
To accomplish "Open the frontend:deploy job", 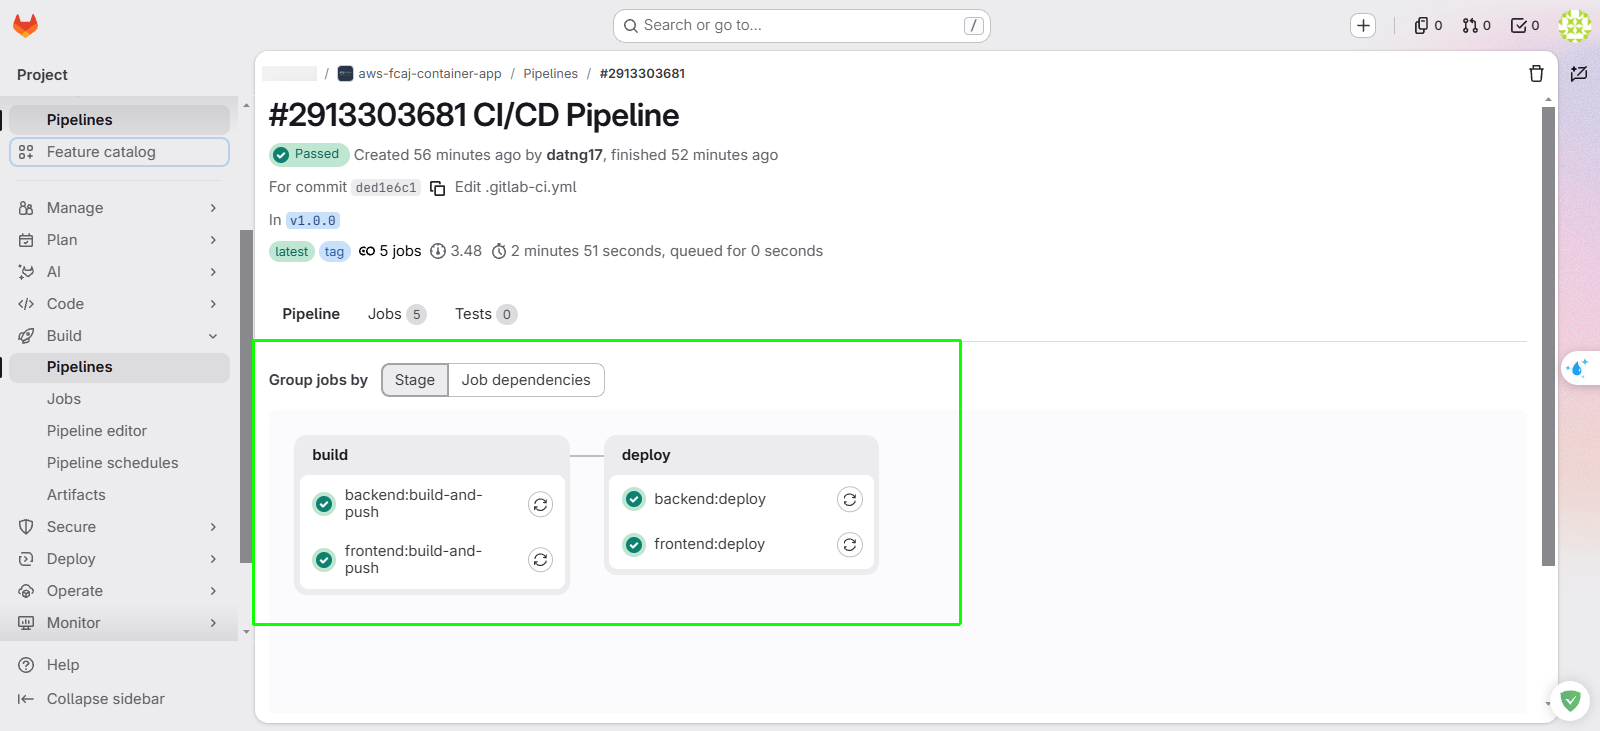I will pos(709,545).
